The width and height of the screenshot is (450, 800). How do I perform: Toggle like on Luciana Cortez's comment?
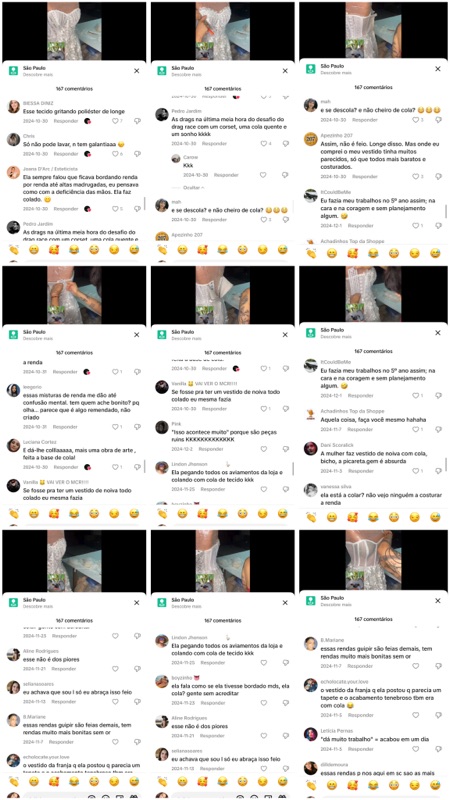pyautogui.click(x=115, y=467)
